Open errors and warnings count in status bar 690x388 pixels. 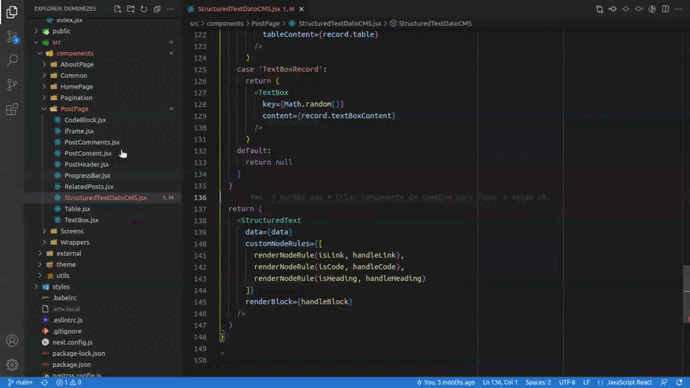(69, 382)
